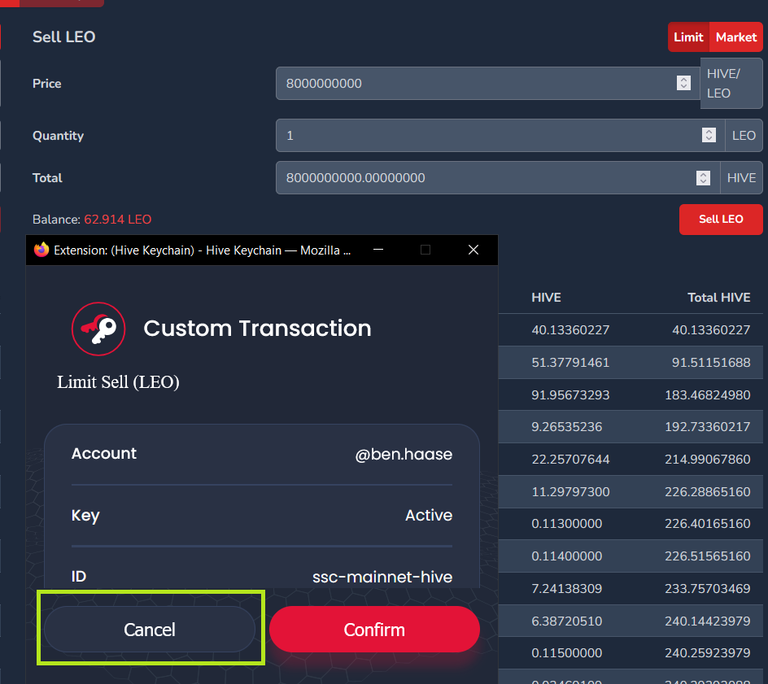Click total value 240.14423979
This screenshot has height=684, width=768.
click(707, 621)
